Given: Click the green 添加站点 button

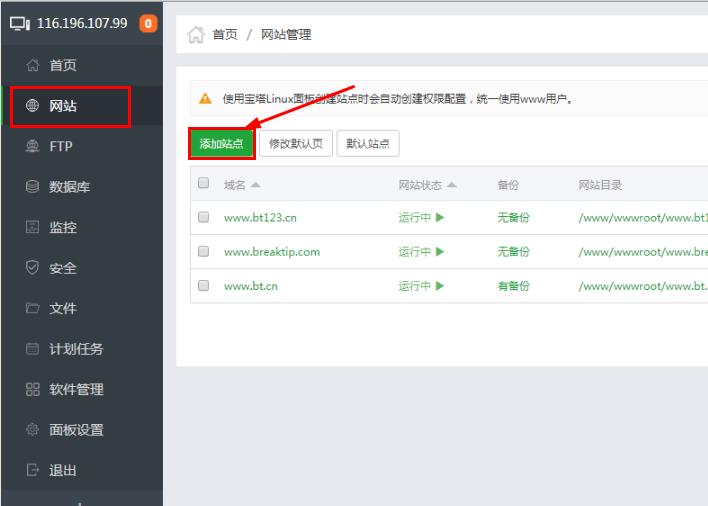Looking at the screenshot, I should 222,144.
